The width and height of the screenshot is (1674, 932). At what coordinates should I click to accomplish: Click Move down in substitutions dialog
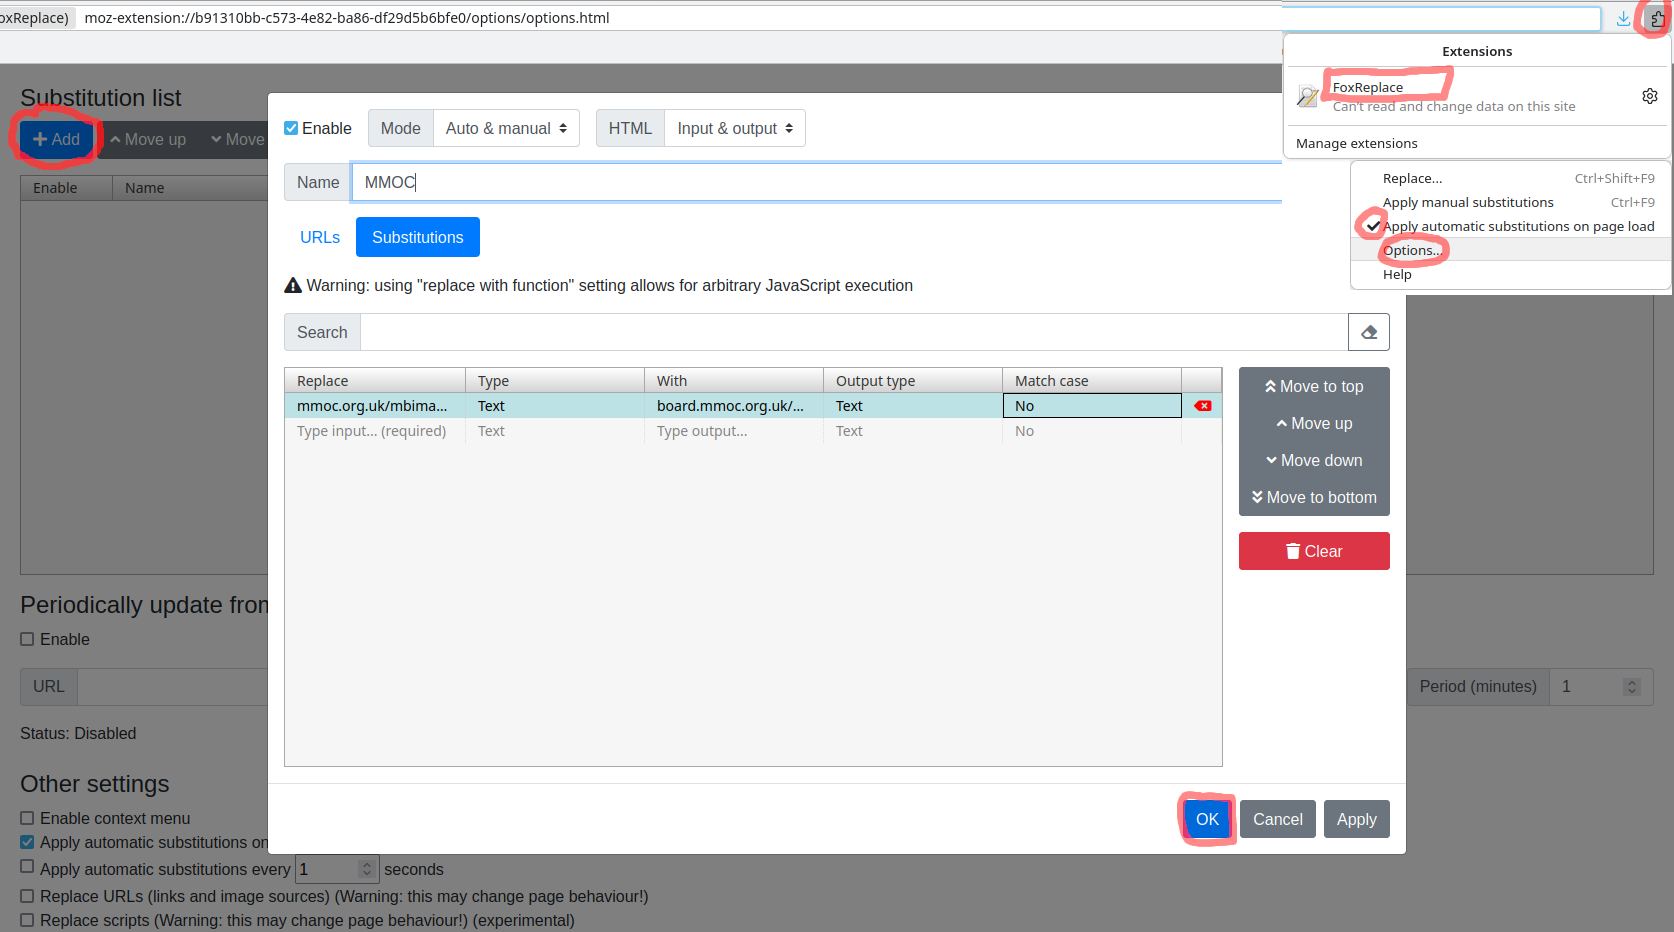tap(1314, 460)
